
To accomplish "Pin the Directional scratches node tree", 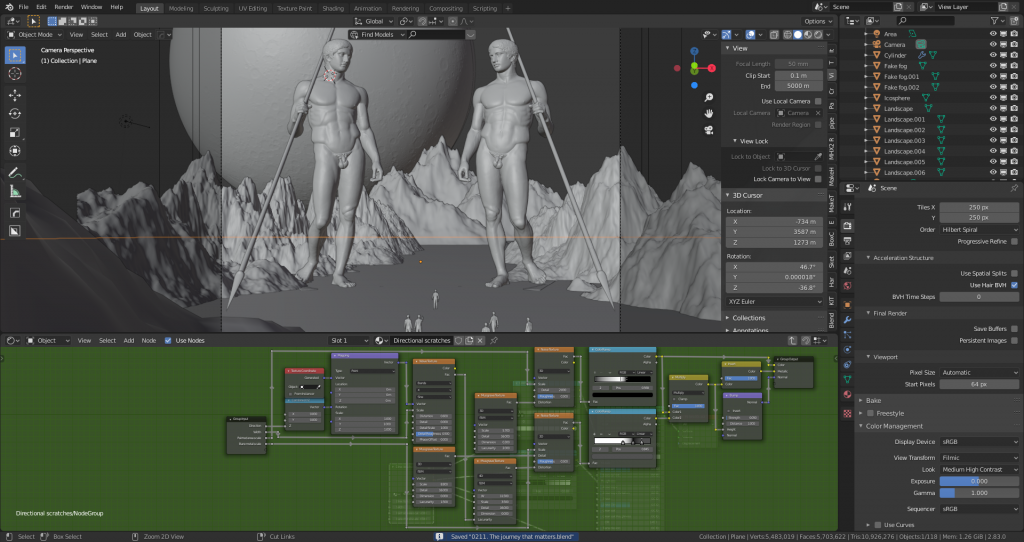I will [x=494, y=340].
